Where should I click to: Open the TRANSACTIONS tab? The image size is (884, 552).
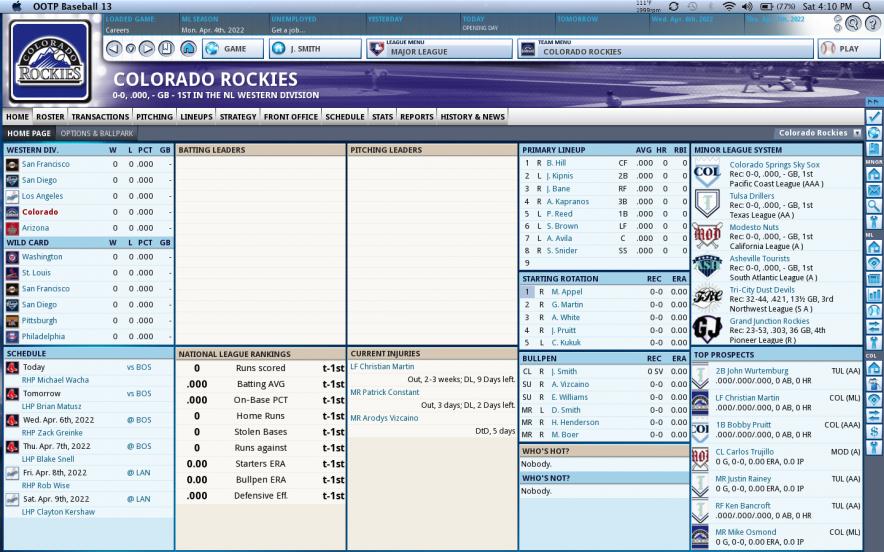point(100,117)
